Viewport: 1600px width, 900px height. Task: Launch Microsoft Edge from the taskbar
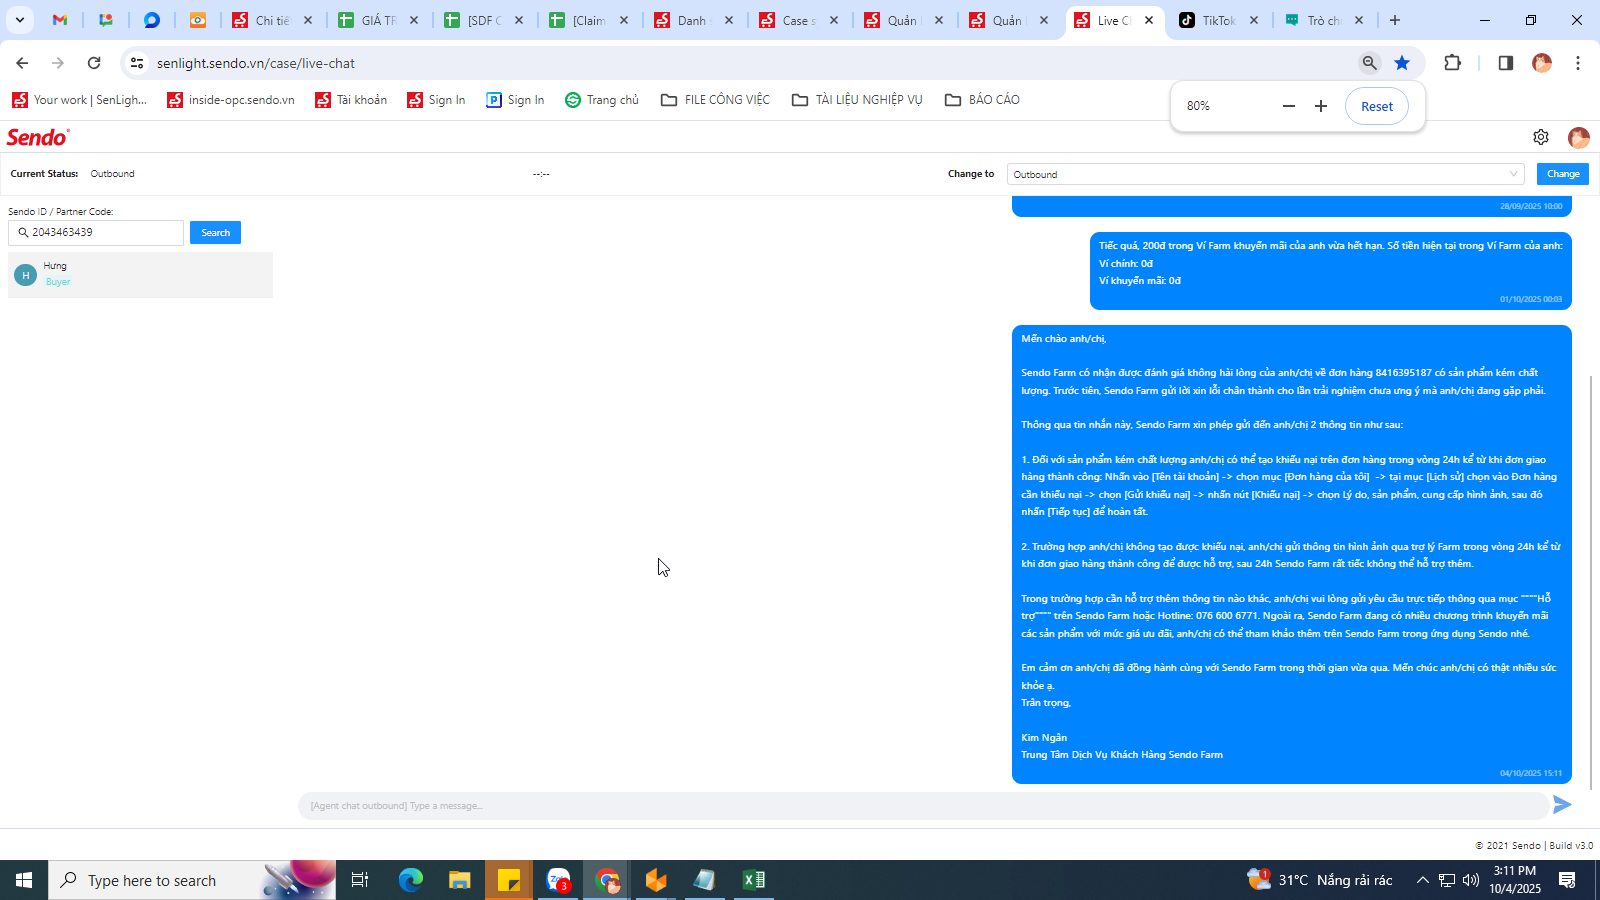(x=411, y=880)
